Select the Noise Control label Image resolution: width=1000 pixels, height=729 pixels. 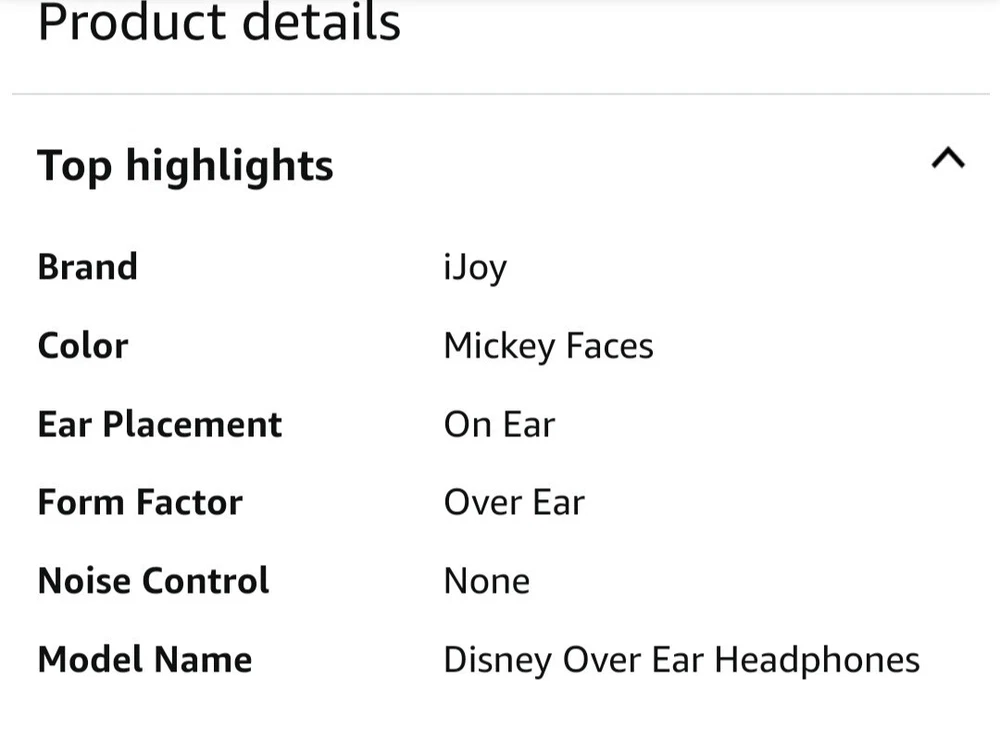point(153,581)
